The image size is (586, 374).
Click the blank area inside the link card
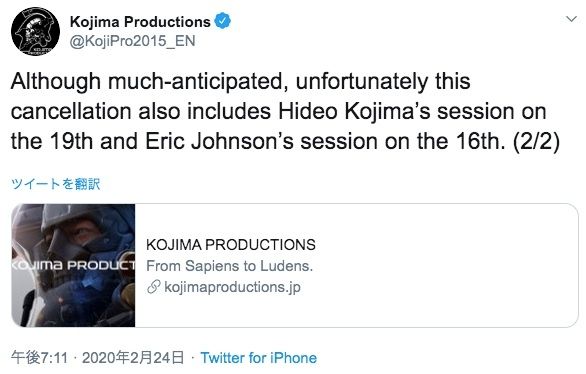point(441,265)
